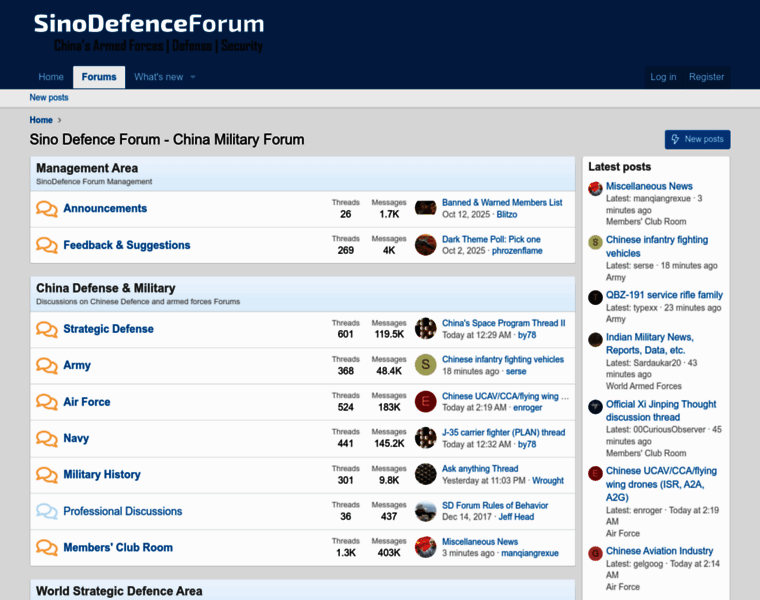Image resolution: width=760 pixels, height=600 pixels.
Task: Open avatar next to Miscellaneous News in Latest posts
Action: click(x=595, y=189)
